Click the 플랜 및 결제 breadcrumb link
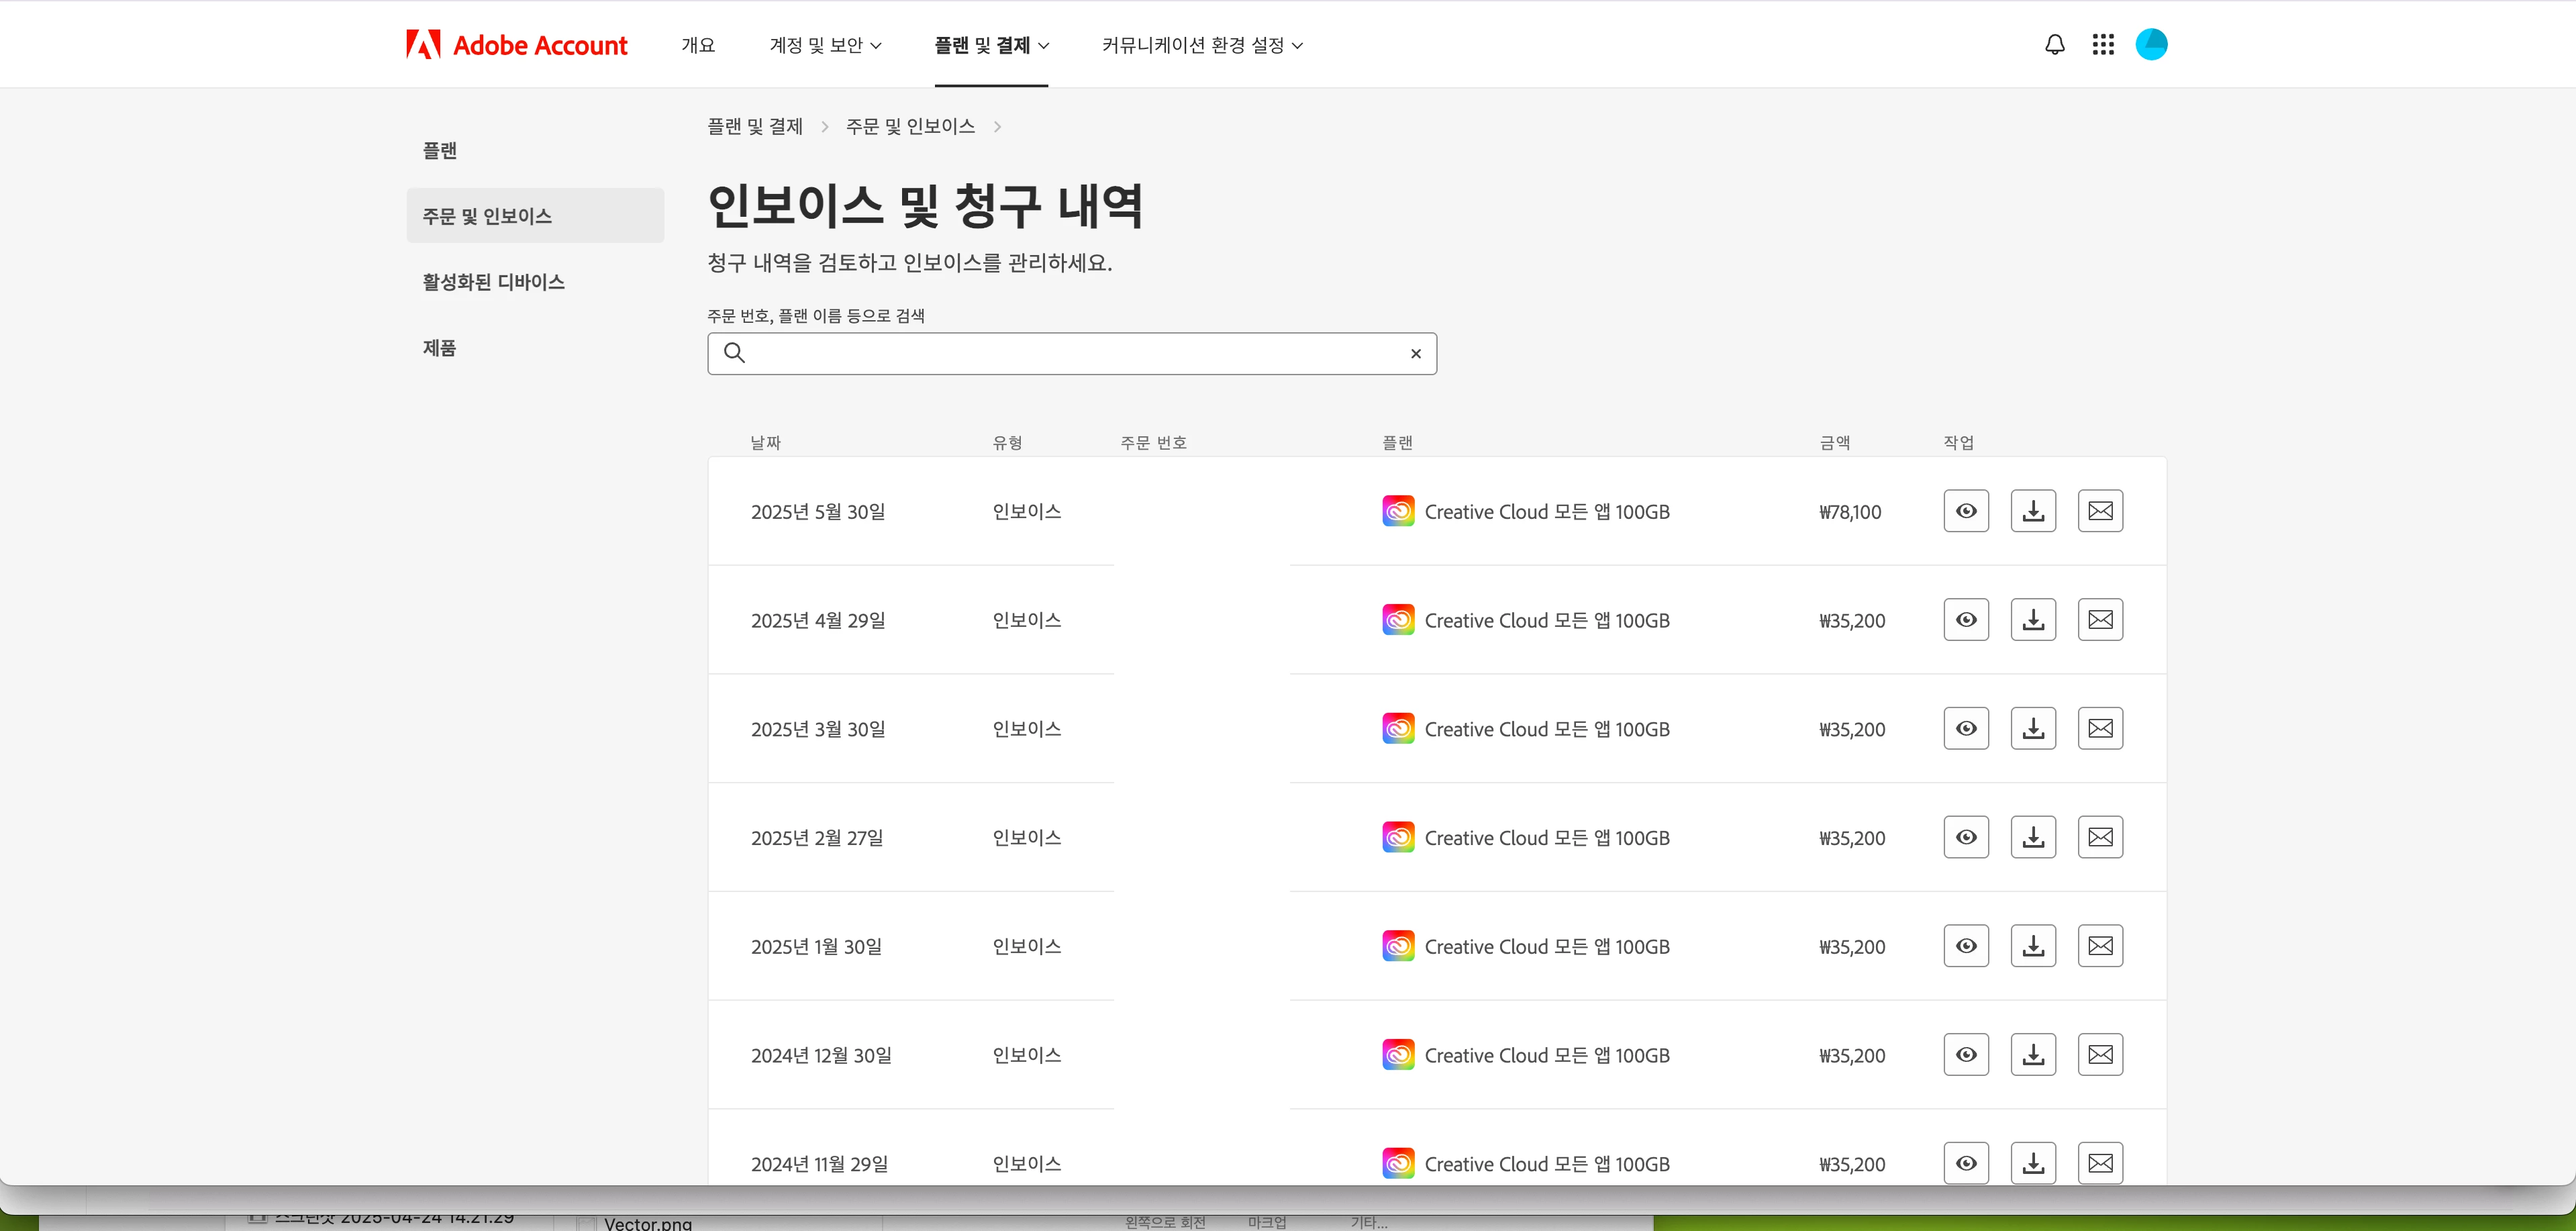2576x1231 pixels. [x=755, y=126]
